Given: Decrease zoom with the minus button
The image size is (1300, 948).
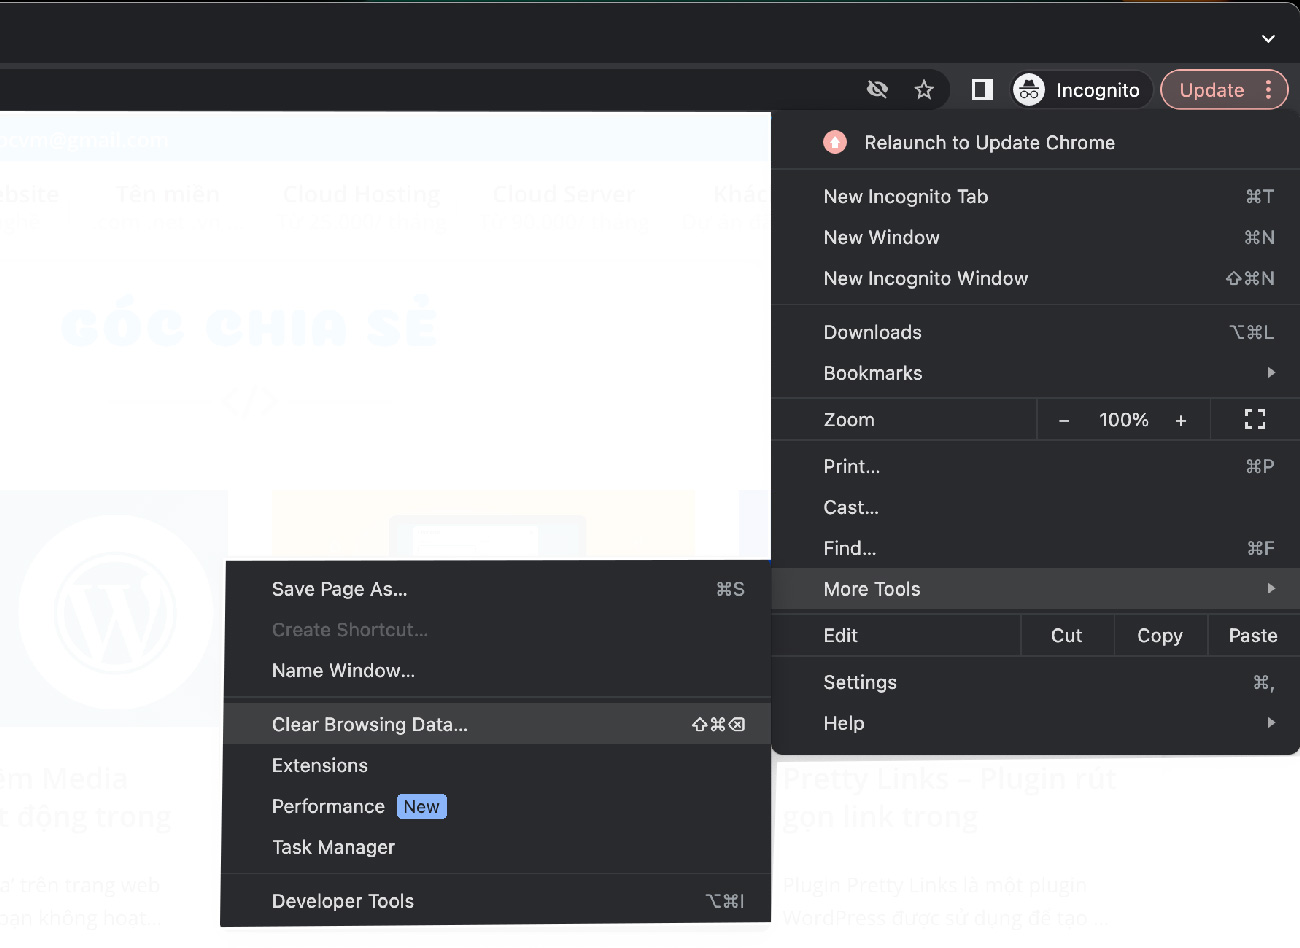Looking at the screenshot, I should [x=1064, y=420].
